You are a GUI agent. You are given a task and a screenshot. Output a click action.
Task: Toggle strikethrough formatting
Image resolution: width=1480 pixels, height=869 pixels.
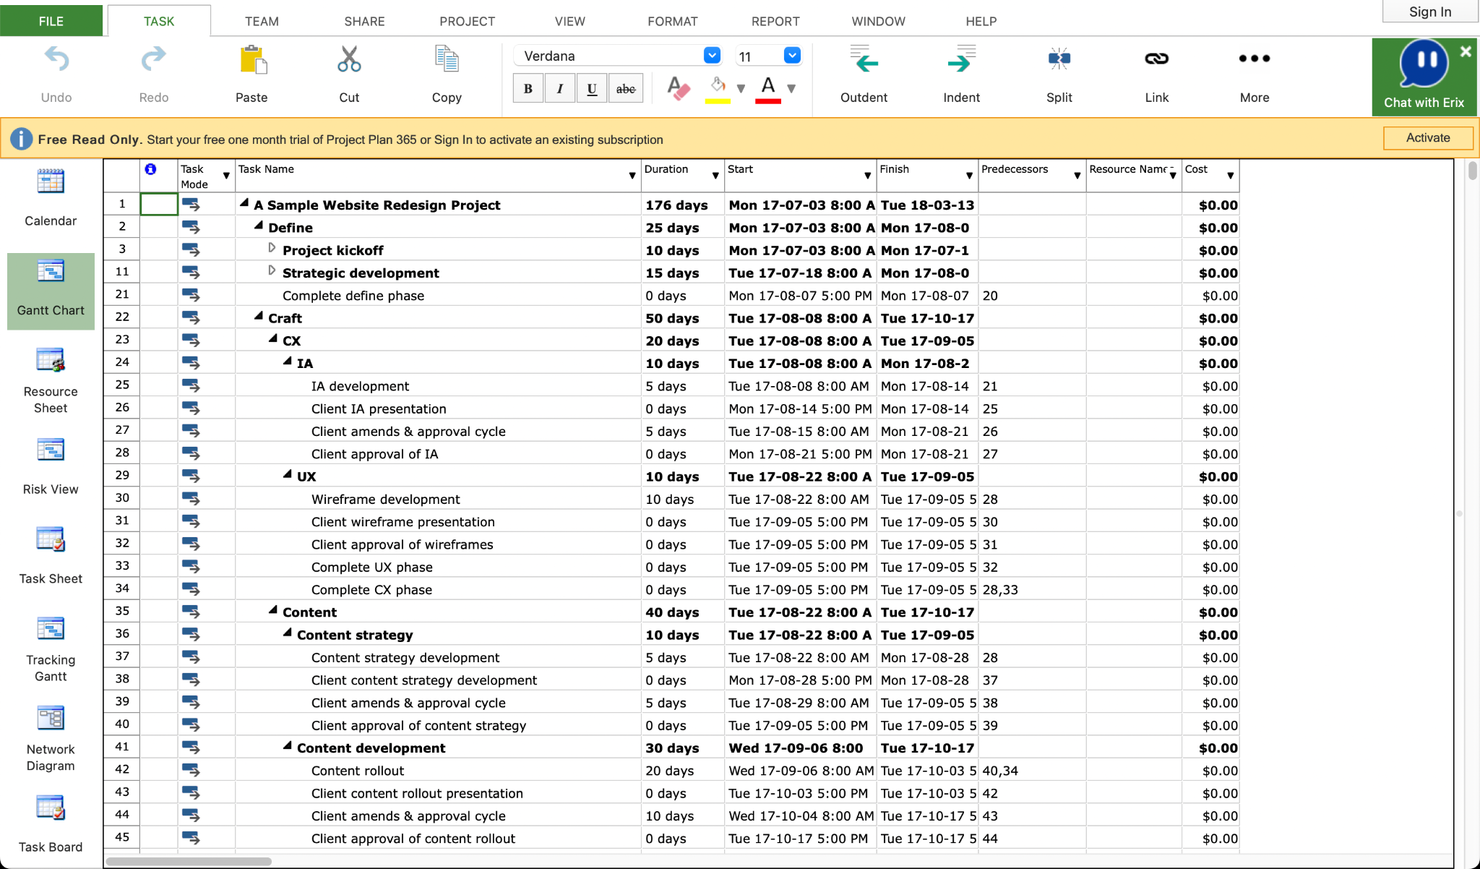pyautogui.click(x=625, y=89)
